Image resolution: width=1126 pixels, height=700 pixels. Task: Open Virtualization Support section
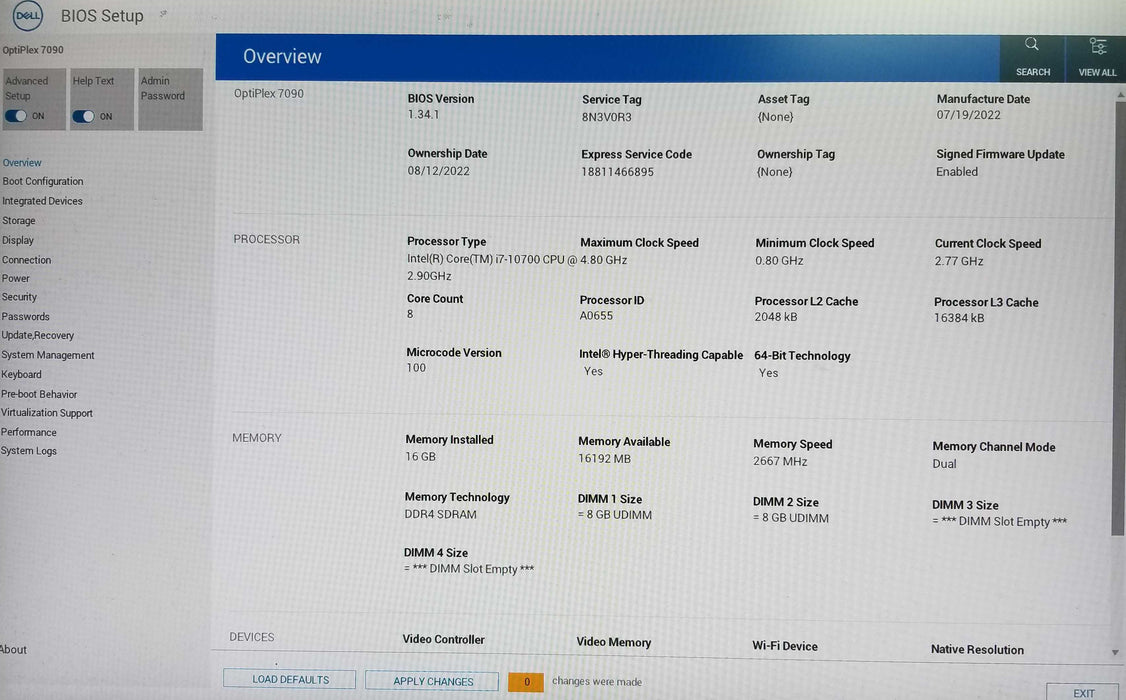[x=47, y=413]
